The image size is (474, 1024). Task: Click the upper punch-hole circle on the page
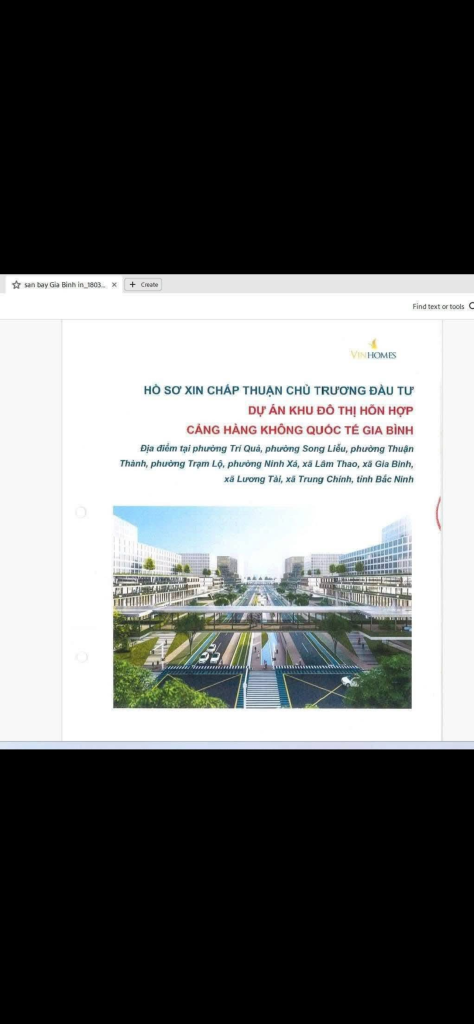click(x=80, y=513)
